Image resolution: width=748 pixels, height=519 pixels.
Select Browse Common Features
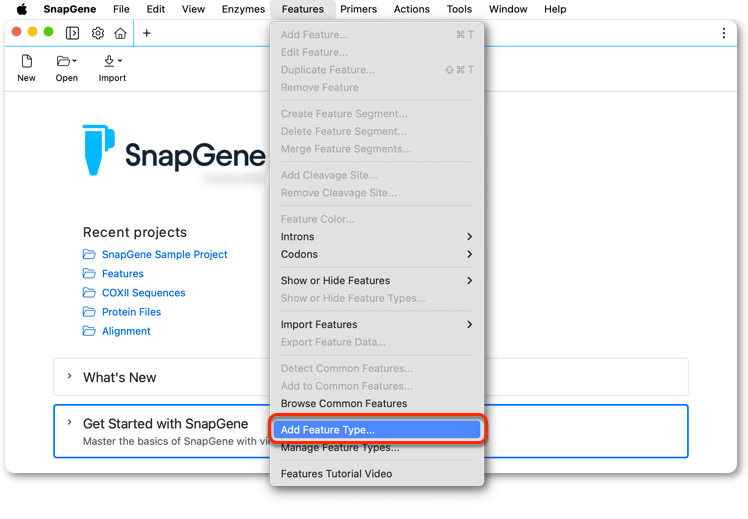(x=376, y=404)
